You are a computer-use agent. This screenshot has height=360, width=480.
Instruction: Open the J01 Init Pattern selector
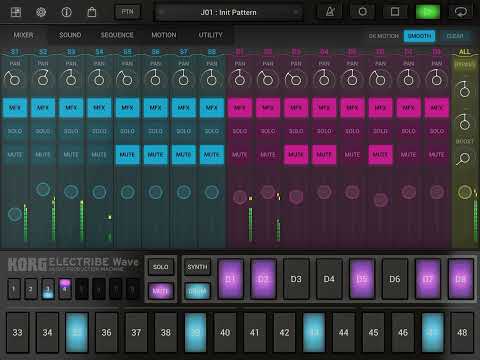pos(228,13)
